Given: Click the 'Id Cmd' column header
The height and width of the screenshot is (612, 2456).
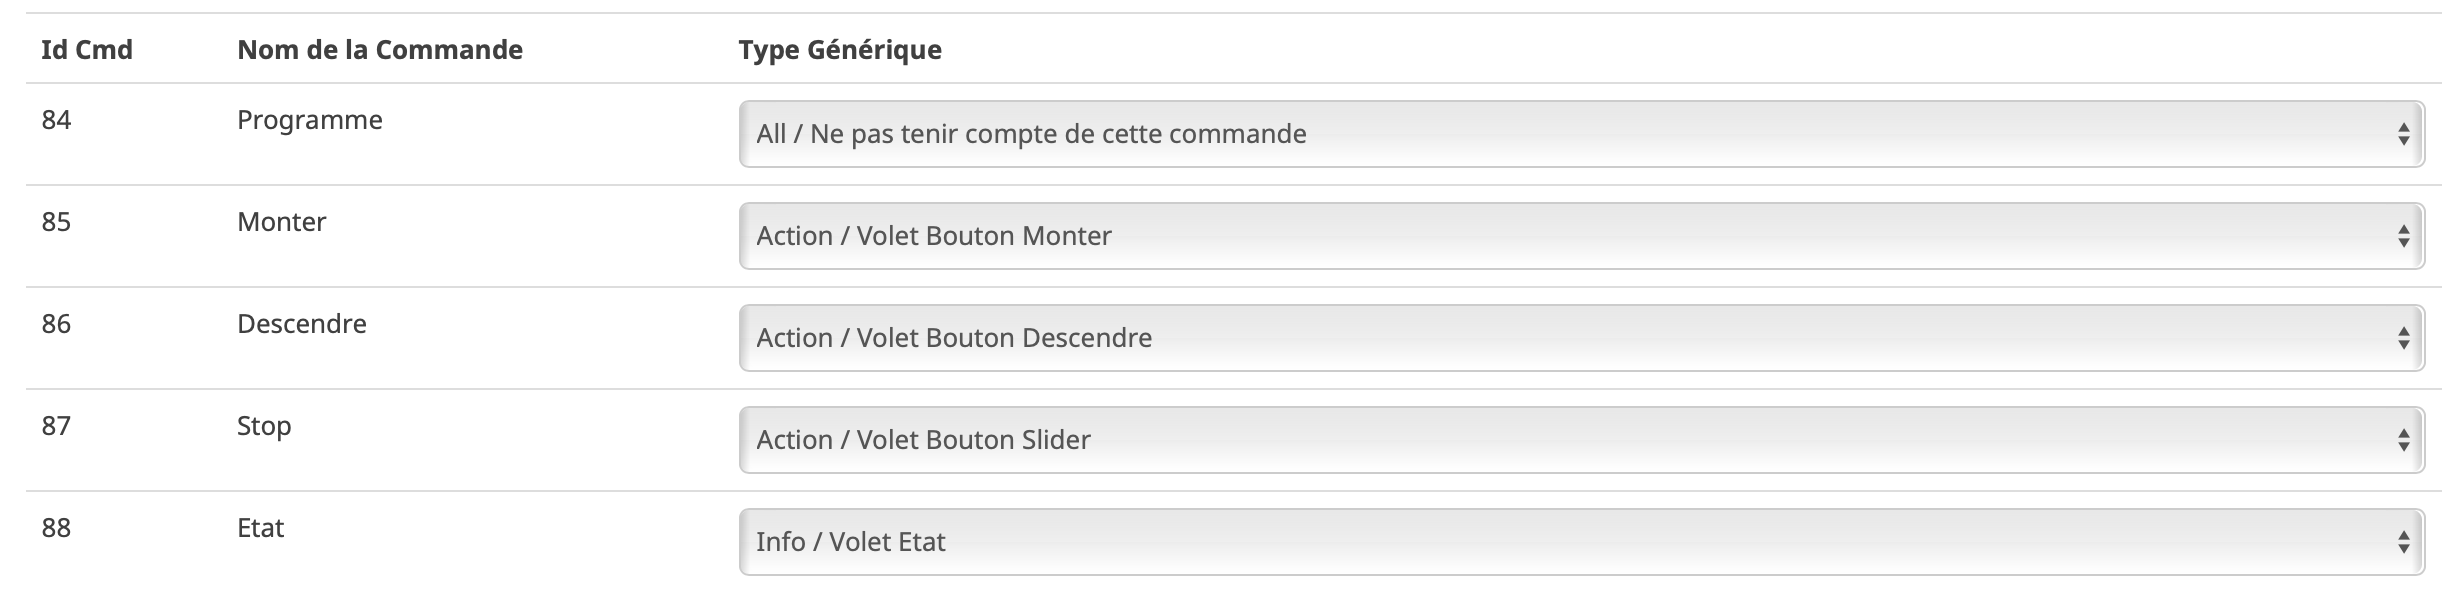Looking at the screenshot, I should pos(87,50).
